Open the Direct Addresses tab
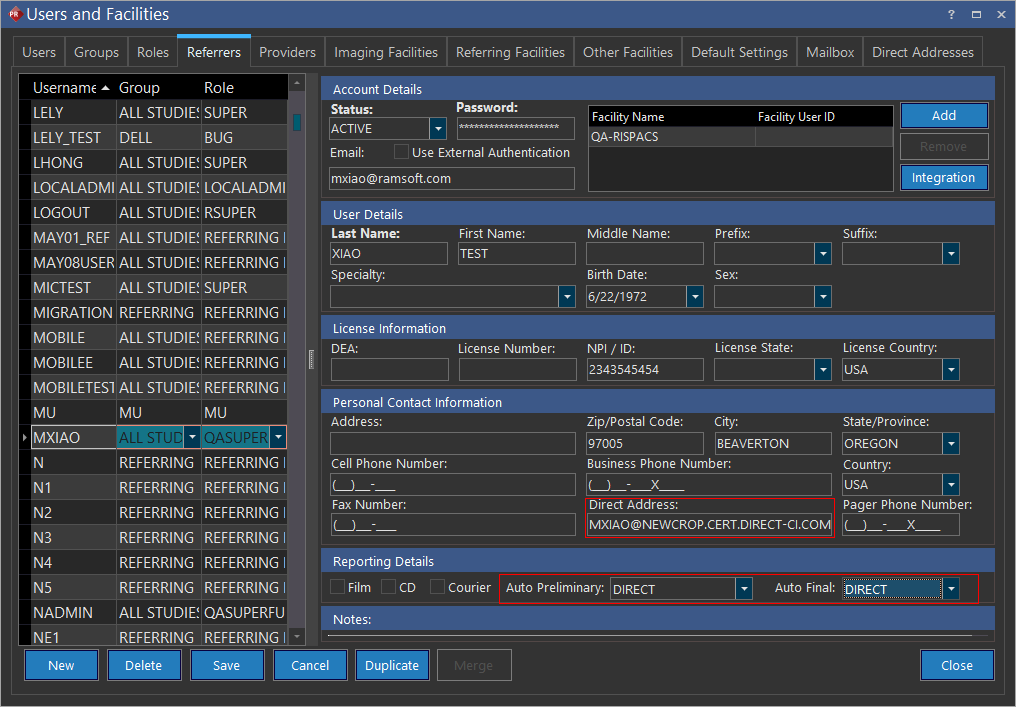Image resolution: width=1016 pixels, height=707 pixels. (922, 52)
